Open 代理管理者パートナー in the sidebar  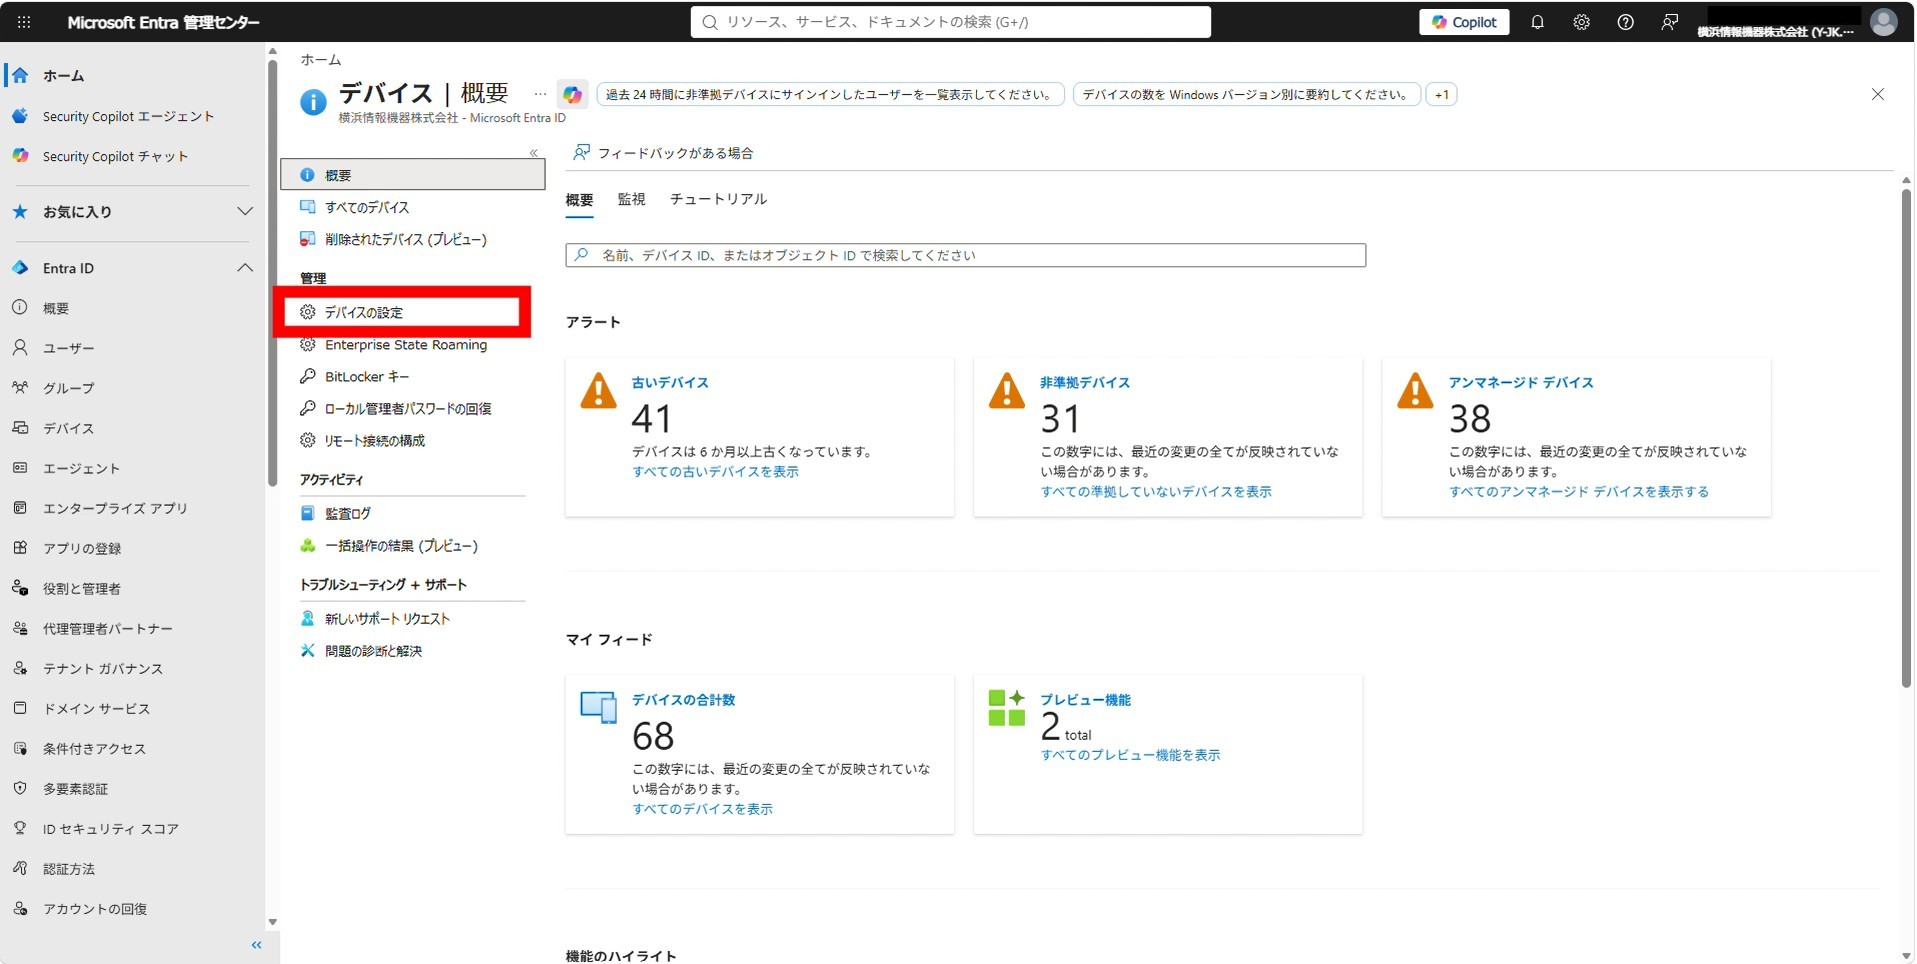point(108,628)
